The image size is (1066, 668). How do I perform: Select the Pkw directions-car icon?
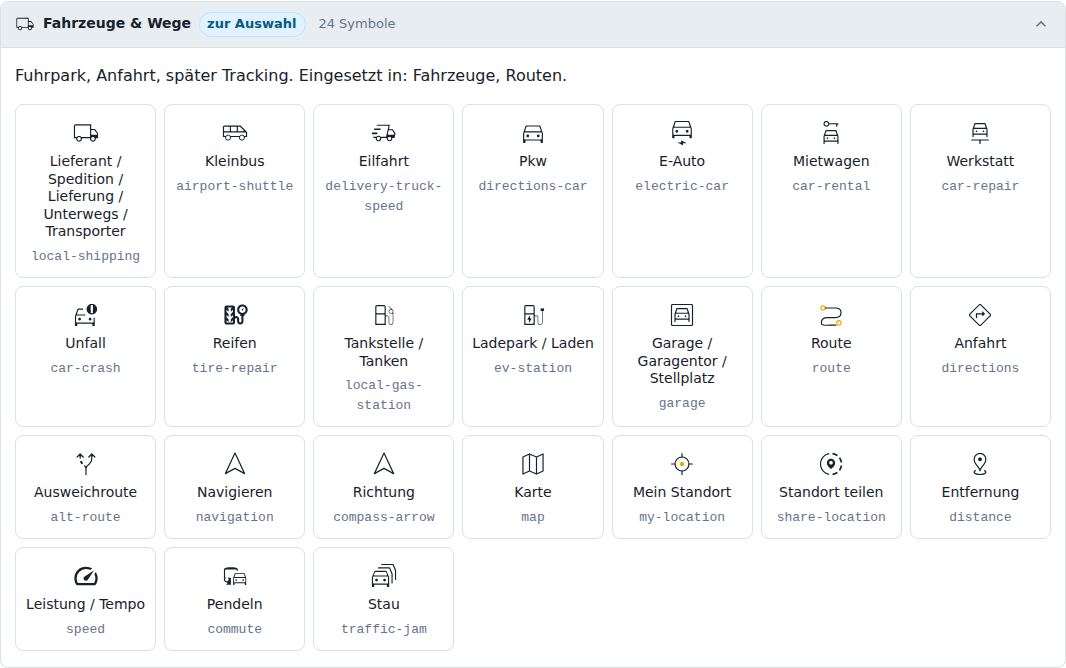pyautogui.click(x=533, y=133)
